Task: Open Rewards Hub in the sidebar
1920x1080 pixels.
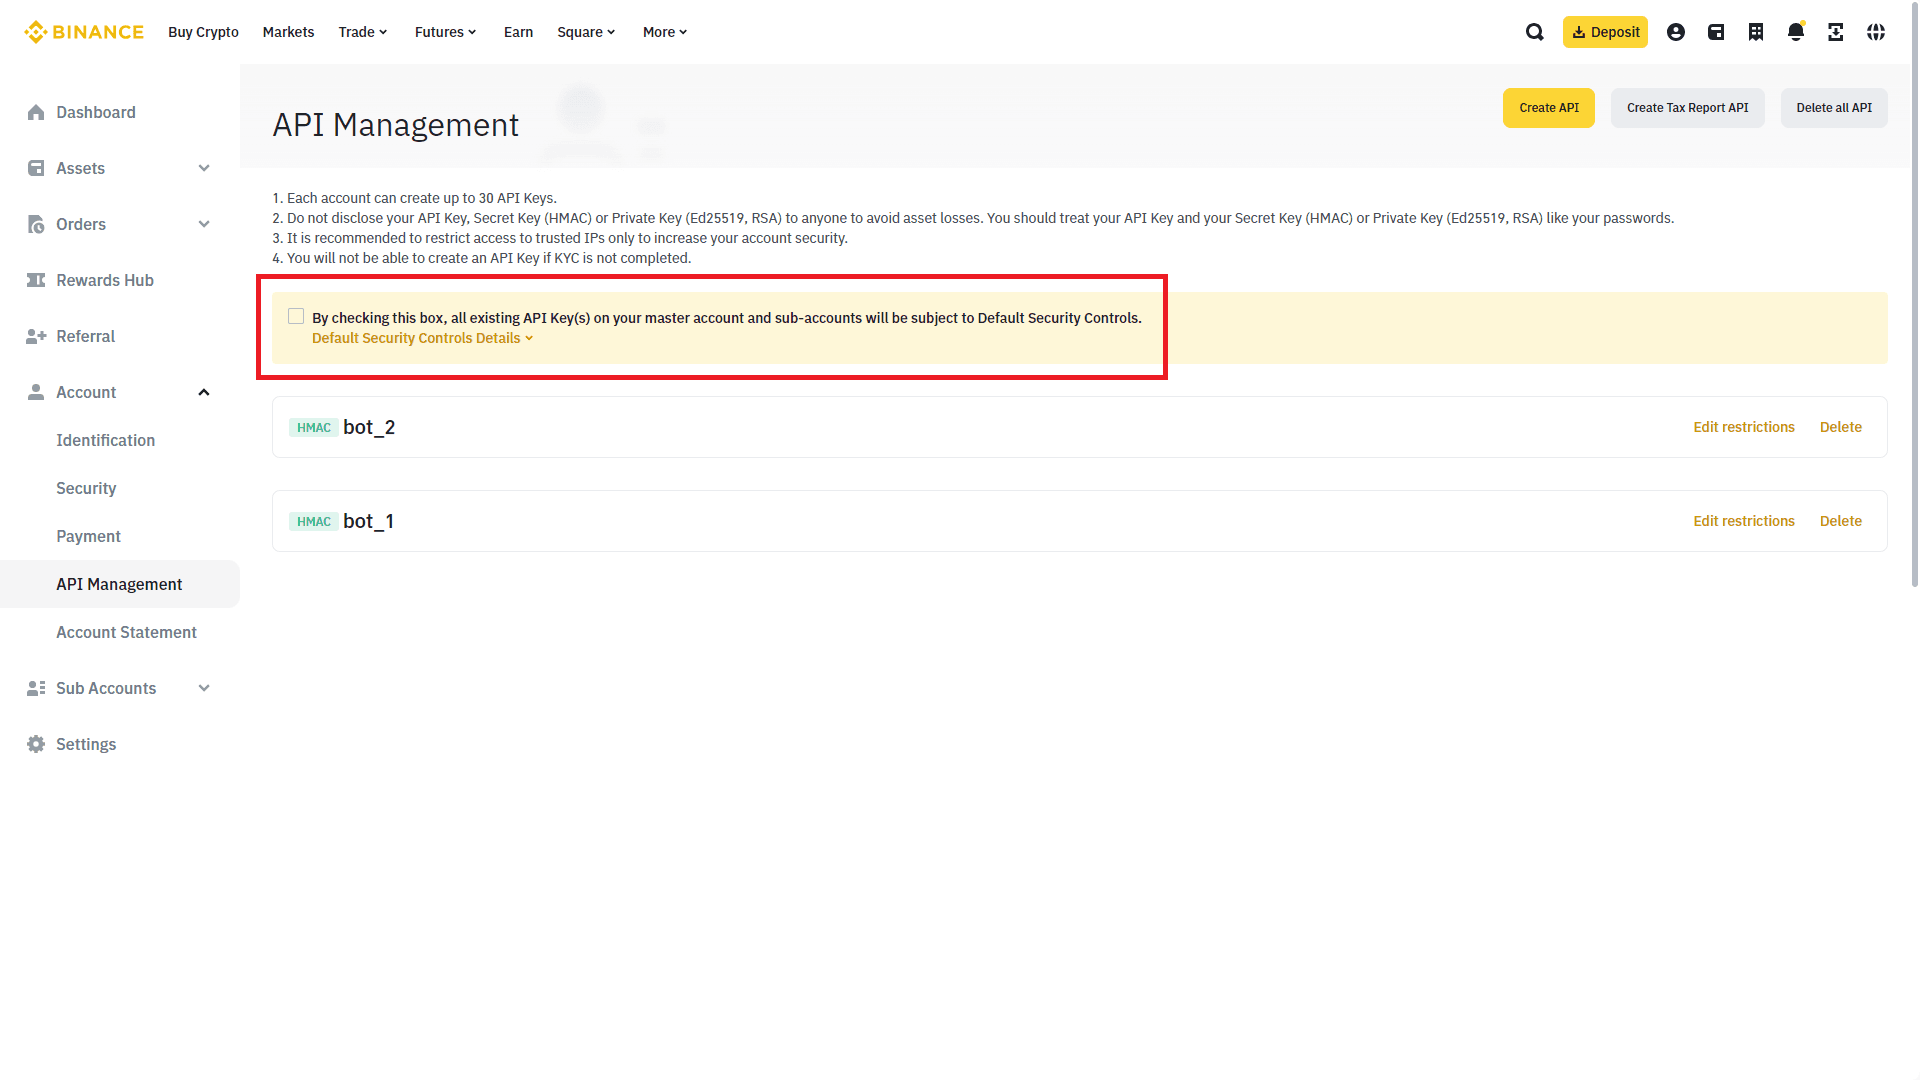Action: 105,280
